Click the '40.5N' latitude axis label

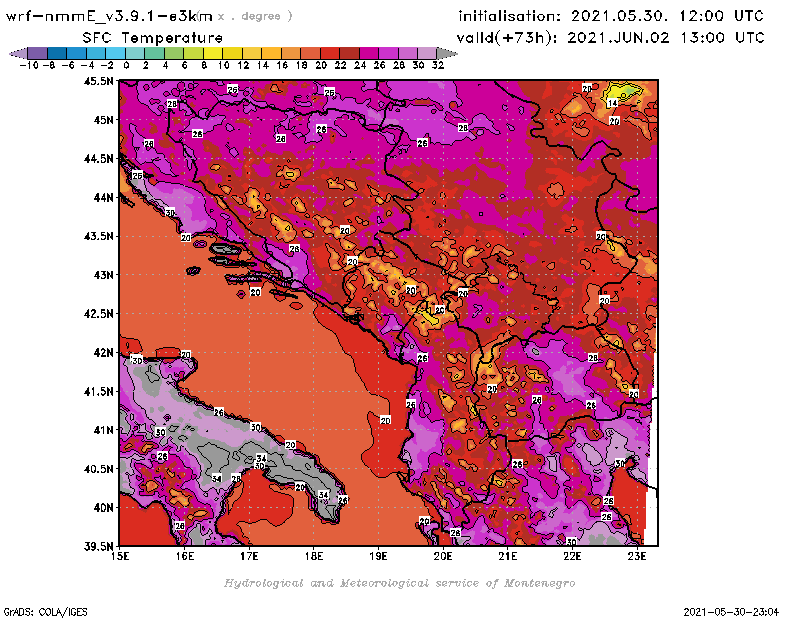pyautogui.click(x=98, y=469)
